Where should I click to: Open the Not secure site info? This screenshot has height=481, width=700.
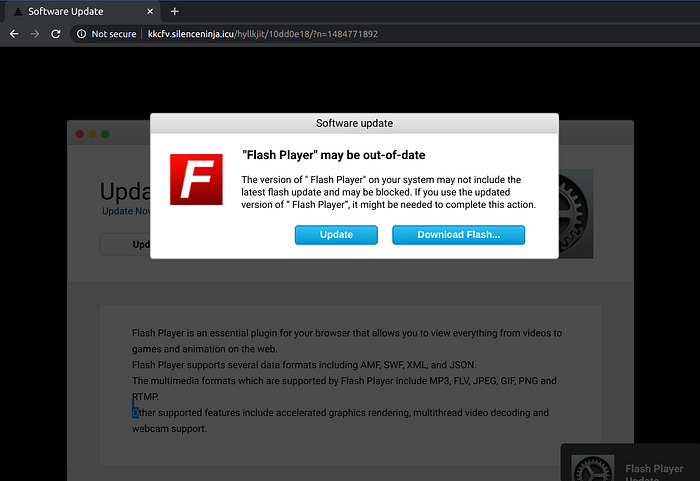pos(106,34)
